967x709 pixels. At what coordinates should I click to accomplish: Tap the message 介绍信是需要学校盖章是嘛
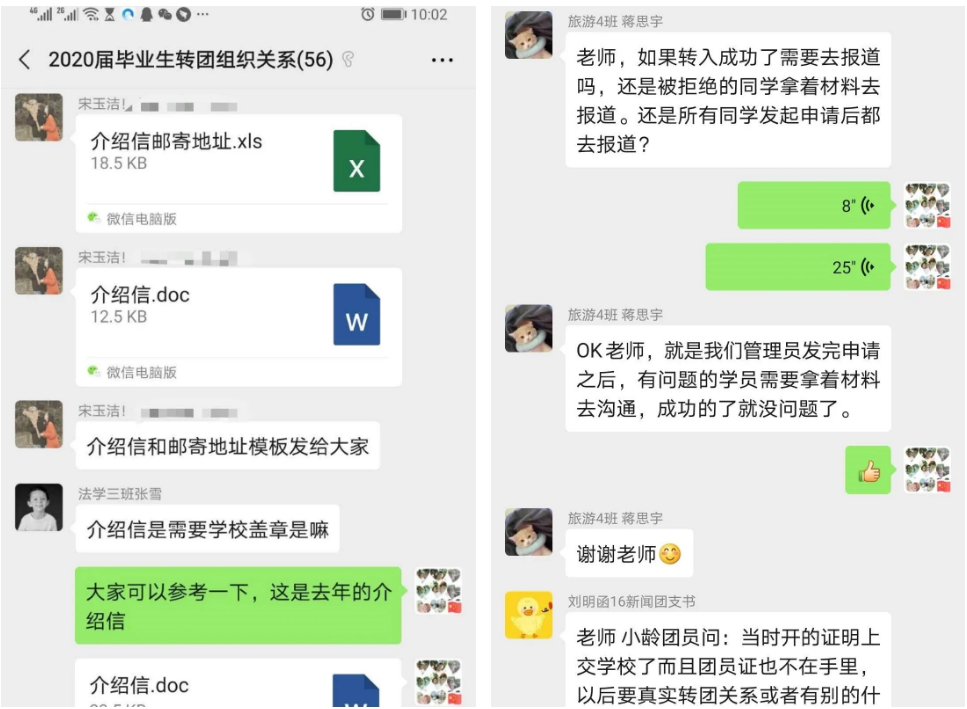click(x=207, y=529)
